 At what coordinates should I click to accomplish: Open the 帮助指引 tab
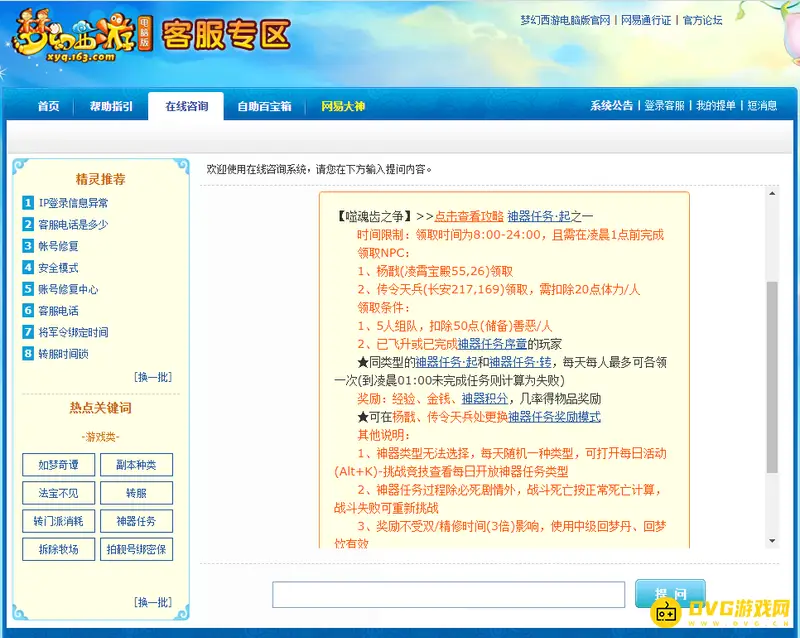tap(111, 106)
